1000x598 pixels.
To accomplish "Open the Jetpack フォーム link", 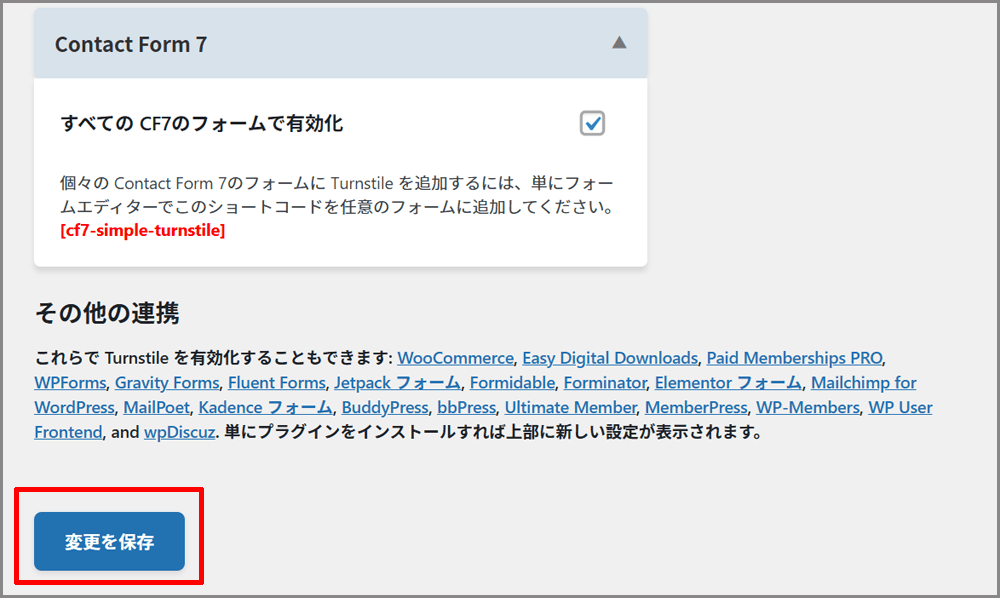I will (x=397, y=383).
